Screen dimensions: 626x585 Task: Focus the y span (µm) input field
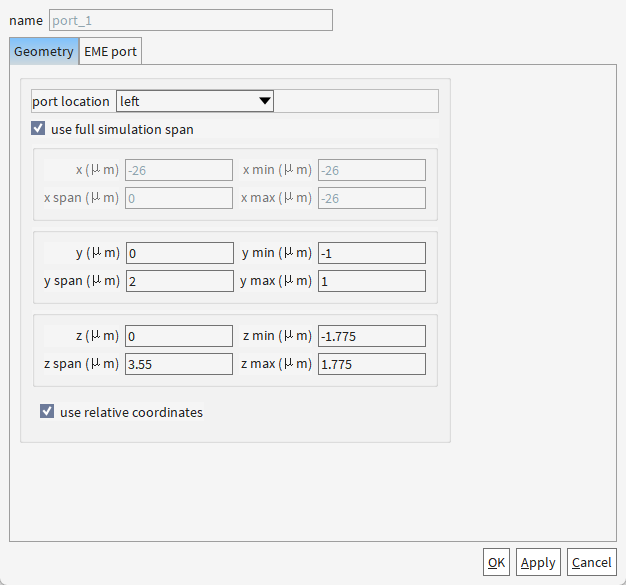(x=180, y=281)
